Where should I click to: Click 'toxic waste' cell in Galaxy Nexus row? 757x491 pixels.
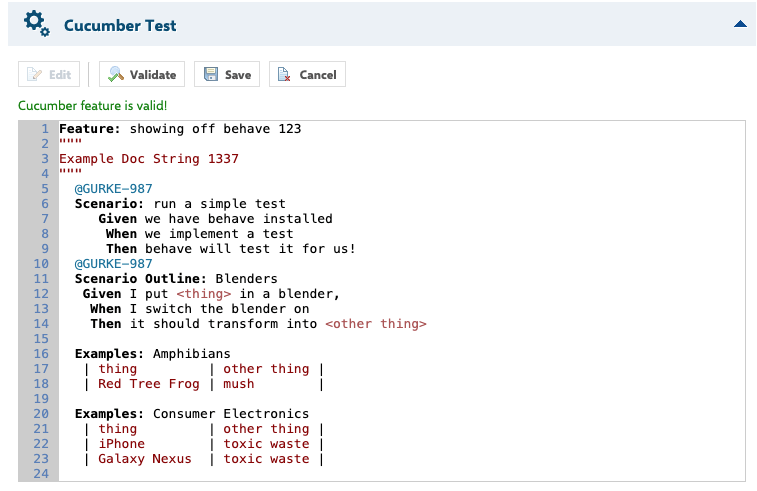coord(266,459)
